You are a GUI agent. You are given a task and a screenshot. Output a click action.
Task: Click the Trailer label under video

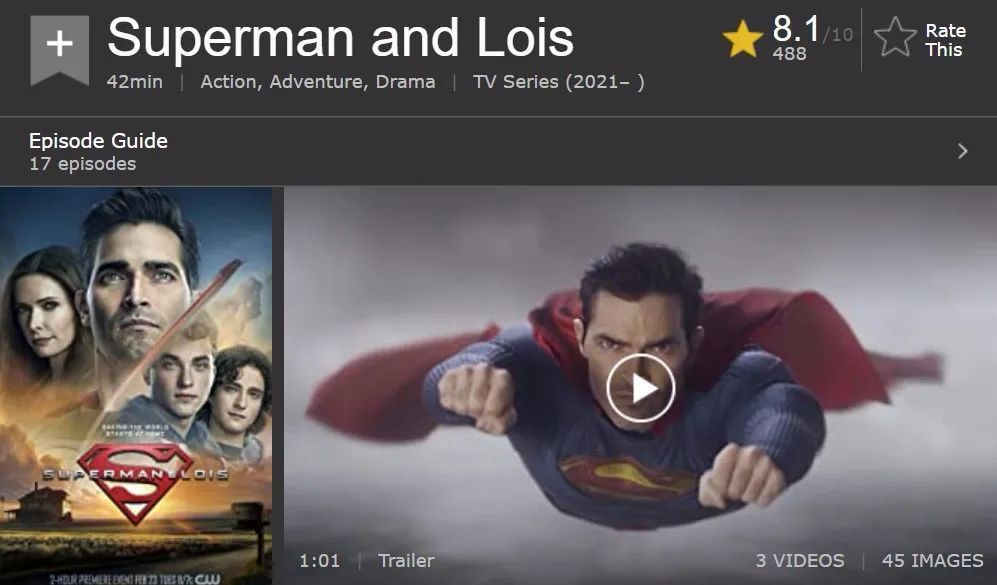pos(406,560)
